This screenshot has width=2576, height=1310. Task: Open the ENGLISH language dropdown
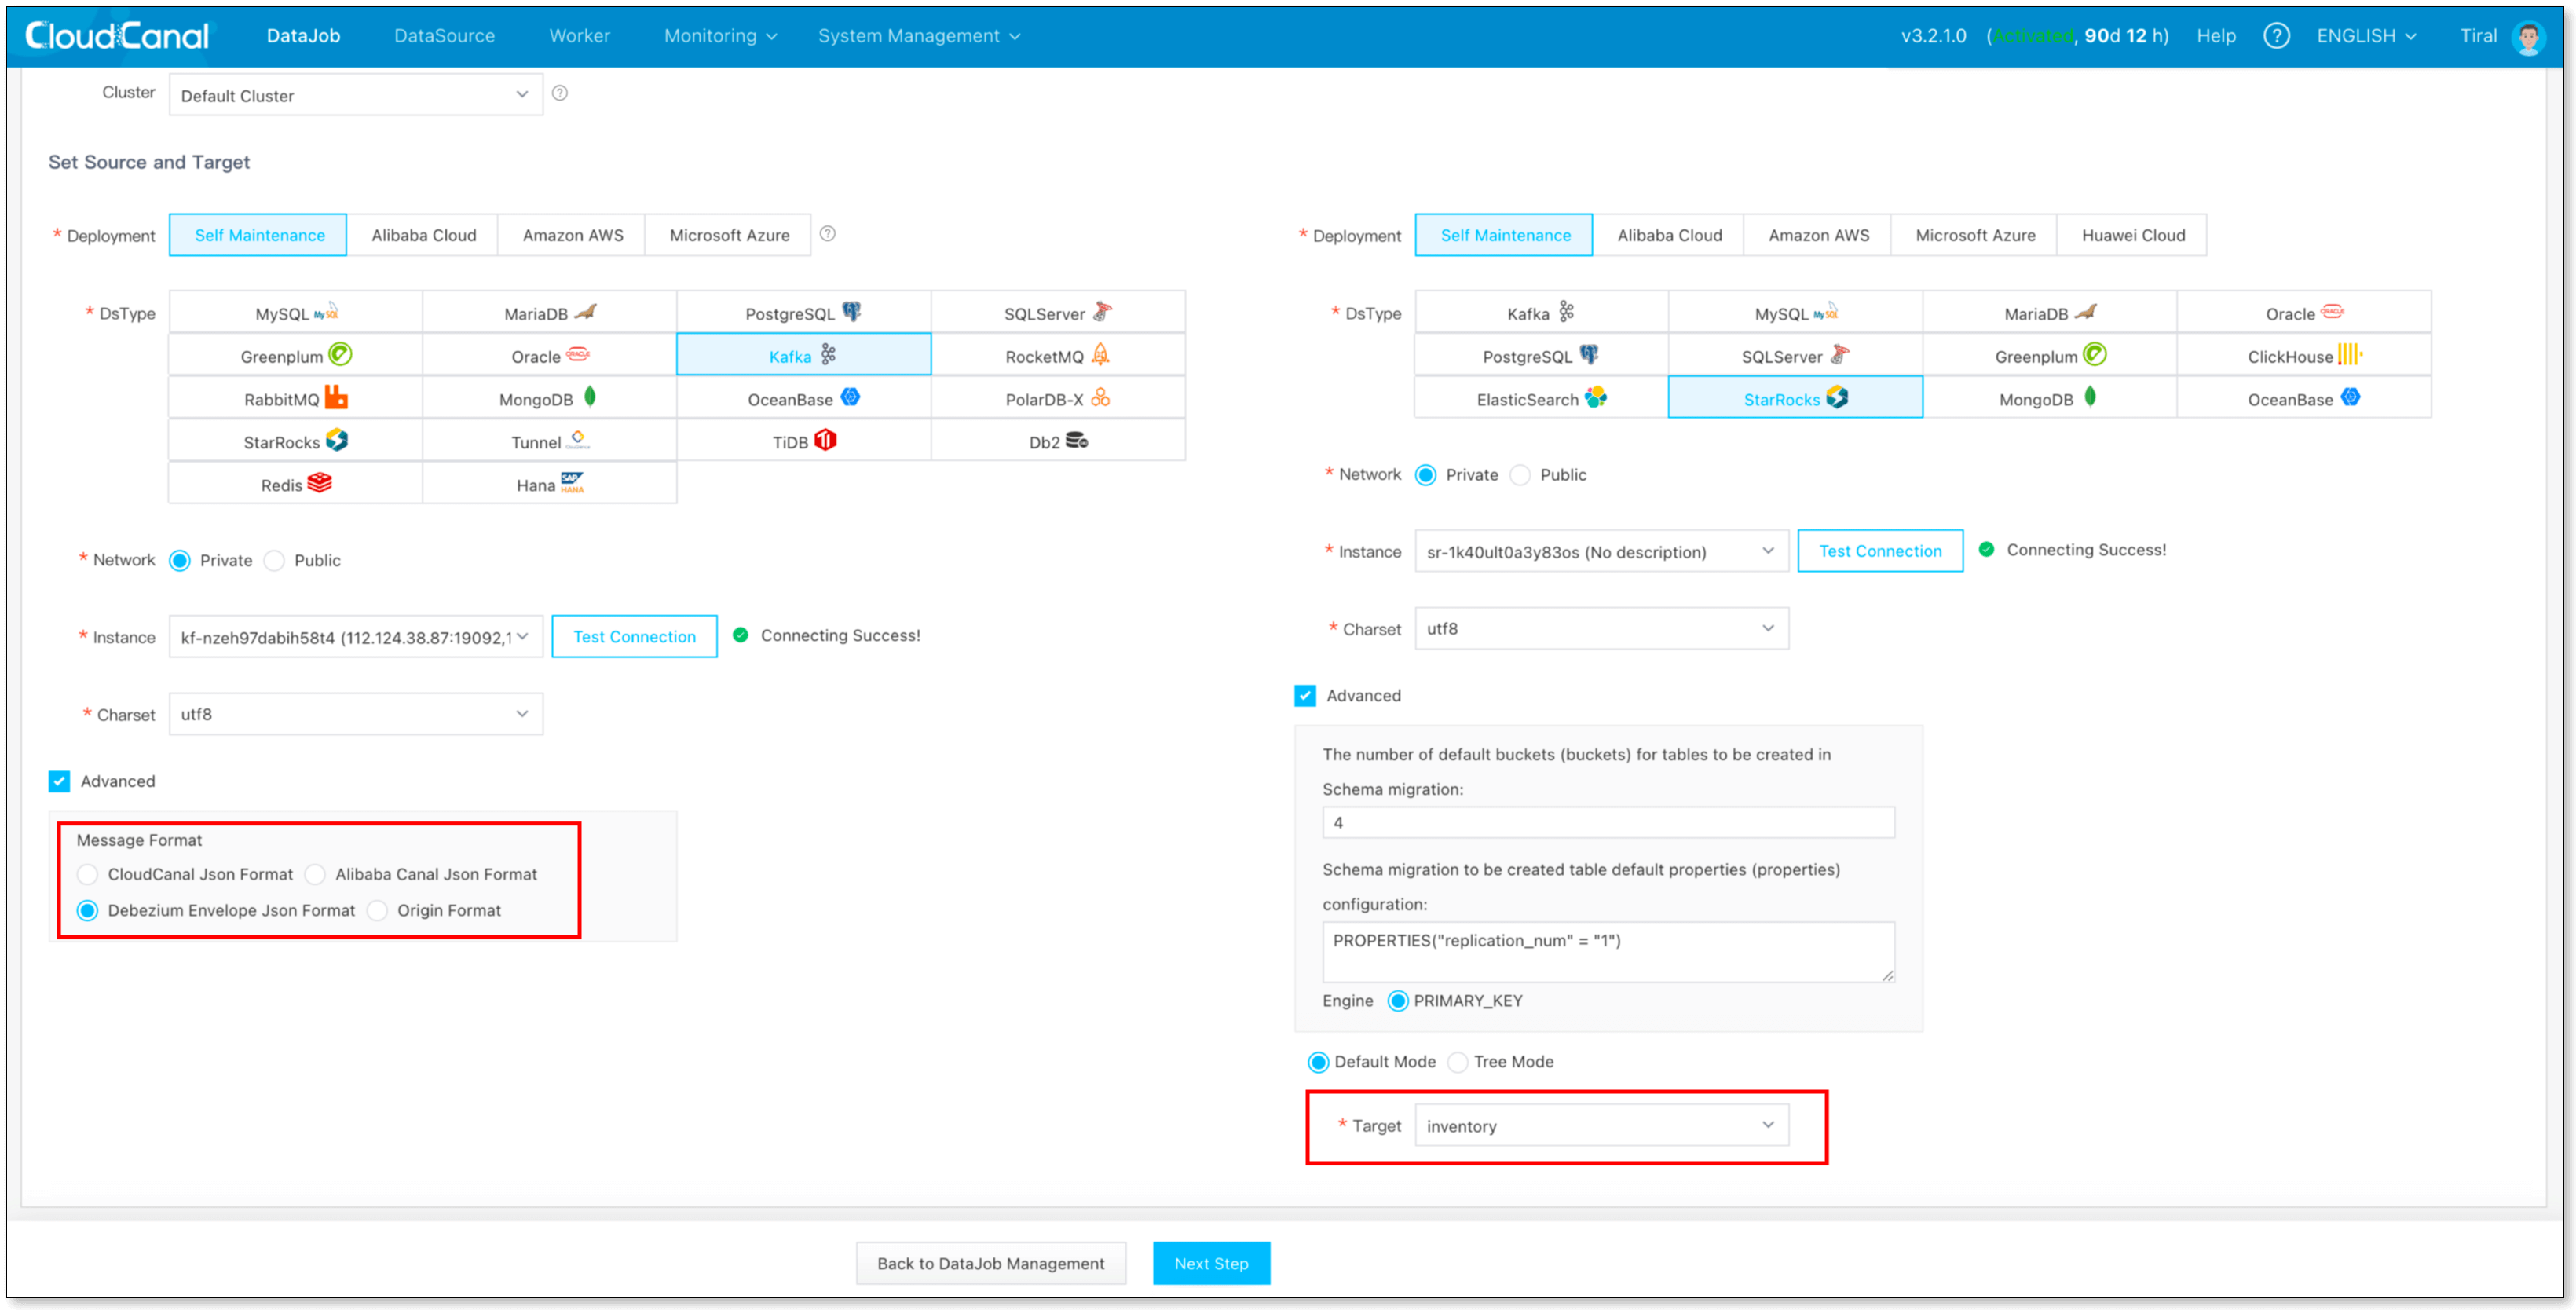[2365, 36]
